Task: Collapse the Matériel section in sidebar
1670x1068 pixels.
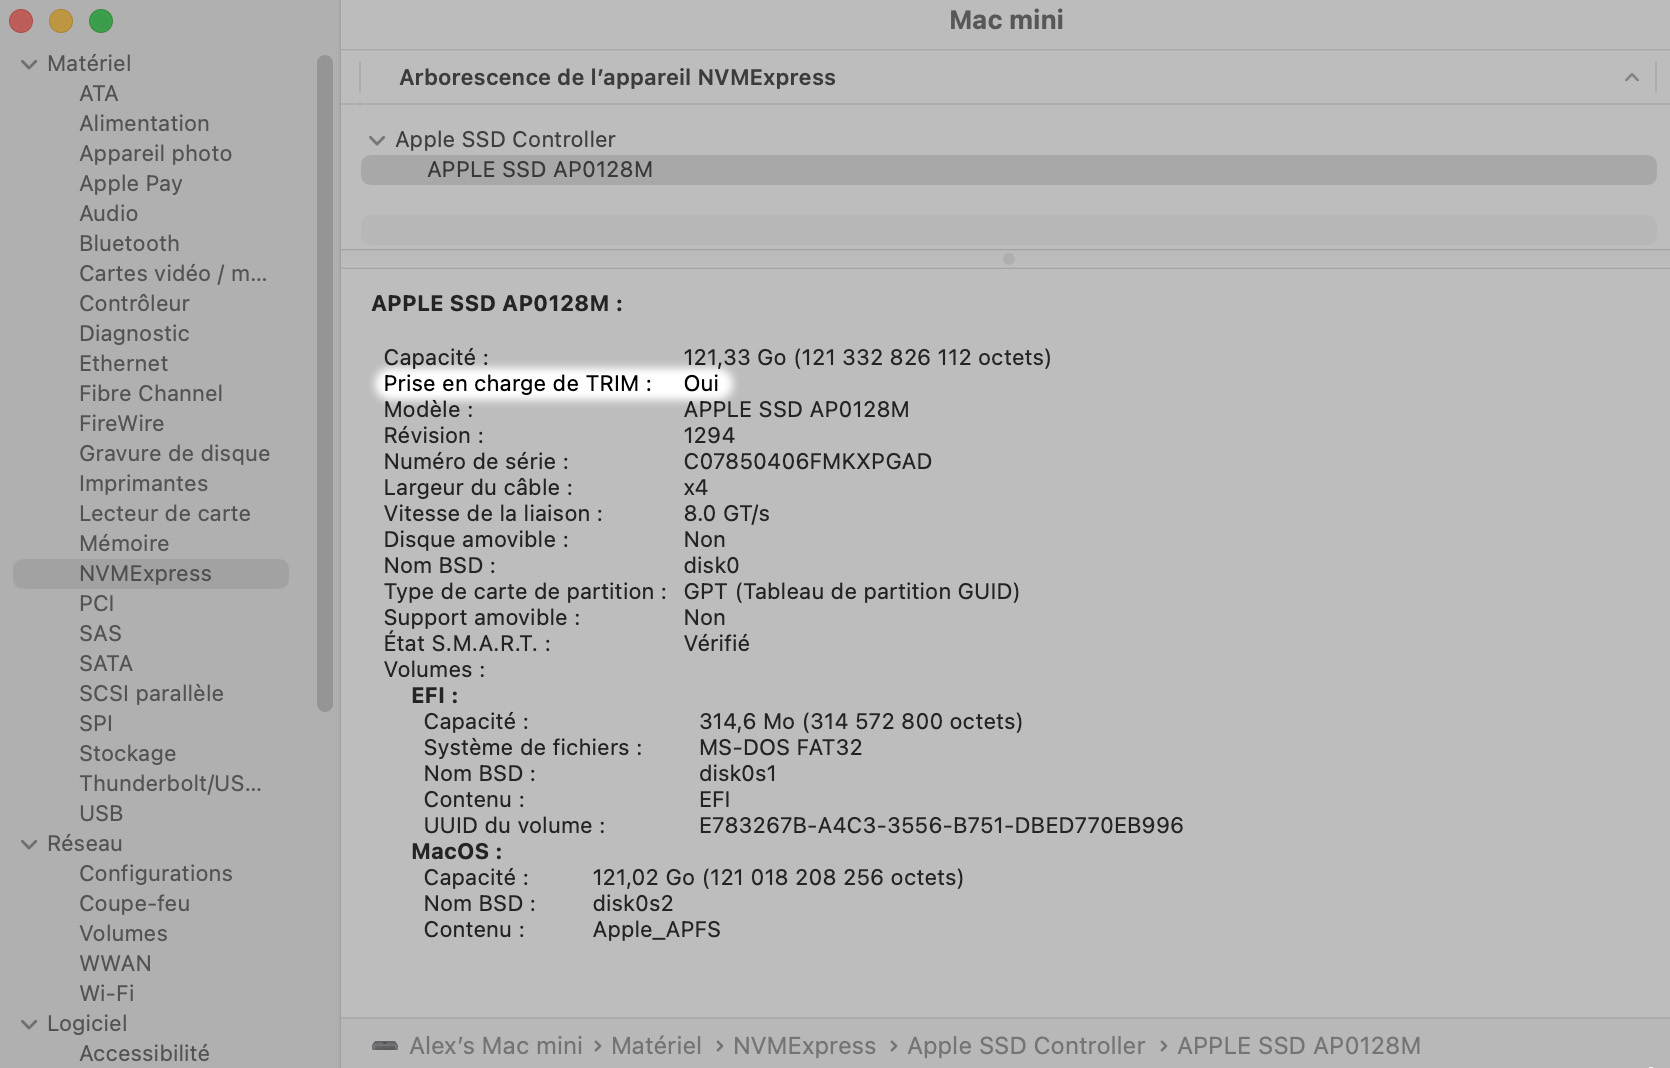Action: point(29,64)
